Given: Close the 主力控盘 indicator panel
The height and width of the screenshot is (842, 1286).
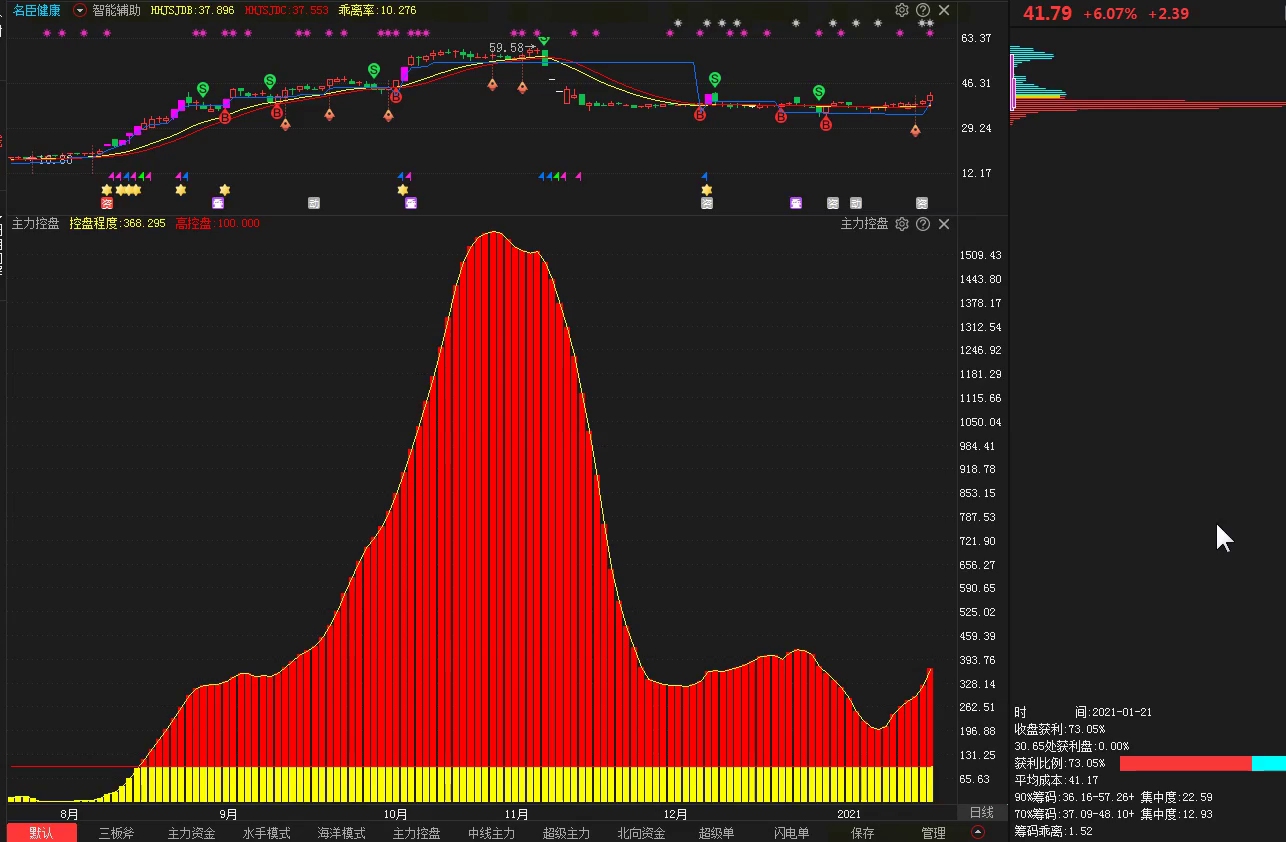Looking at the screenshot, I should pos(944,224).
